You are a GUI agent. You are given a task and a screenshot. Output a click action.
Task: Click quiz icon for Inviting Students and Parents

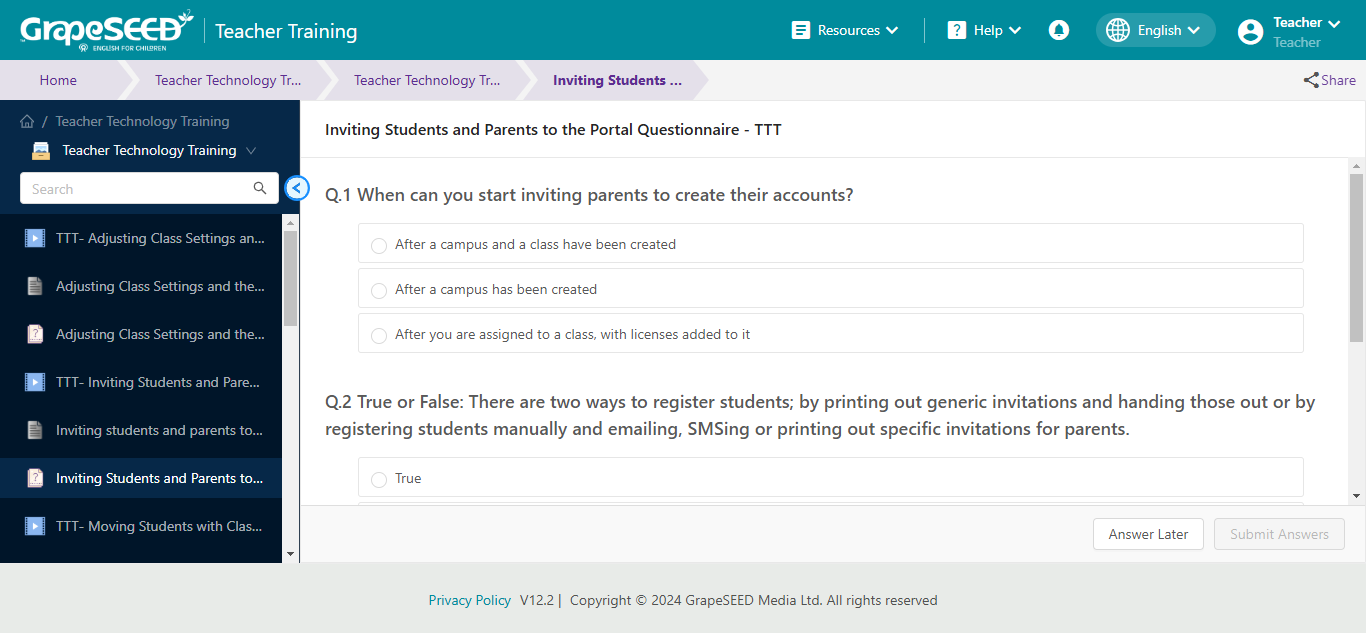tap(35, 478)
